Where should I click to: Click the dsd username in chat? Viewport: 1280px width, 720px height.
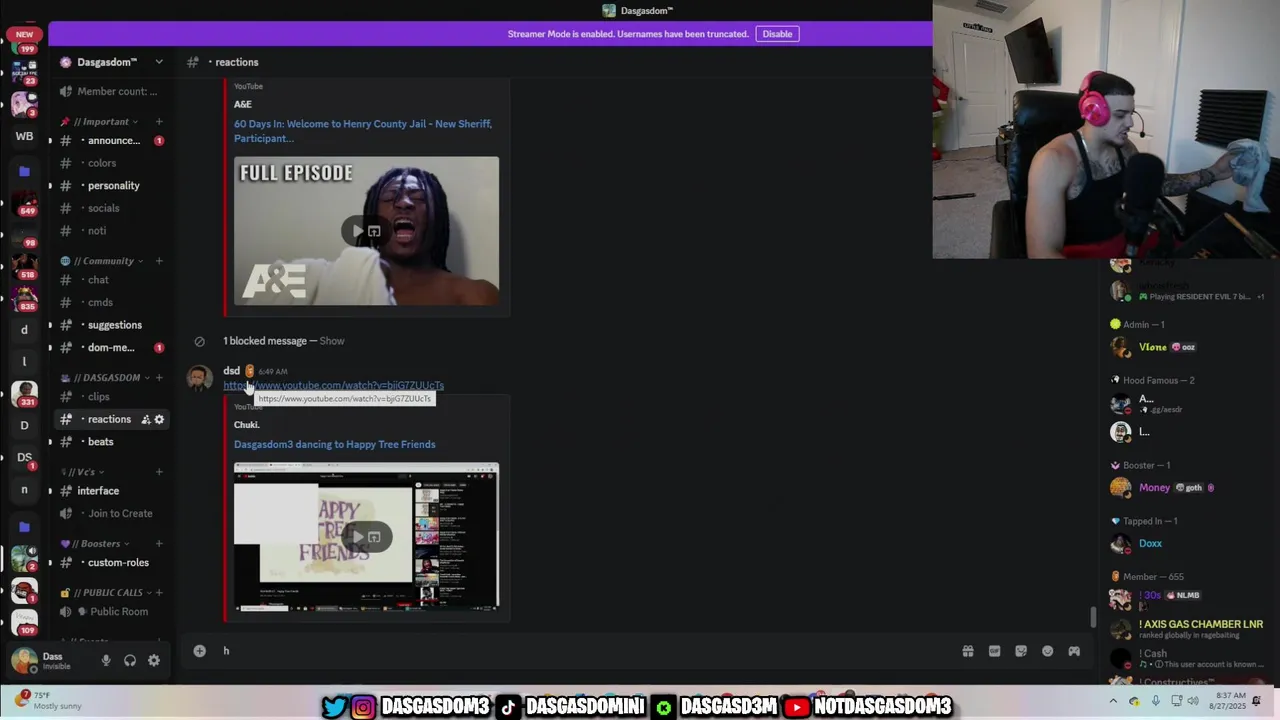231,371
